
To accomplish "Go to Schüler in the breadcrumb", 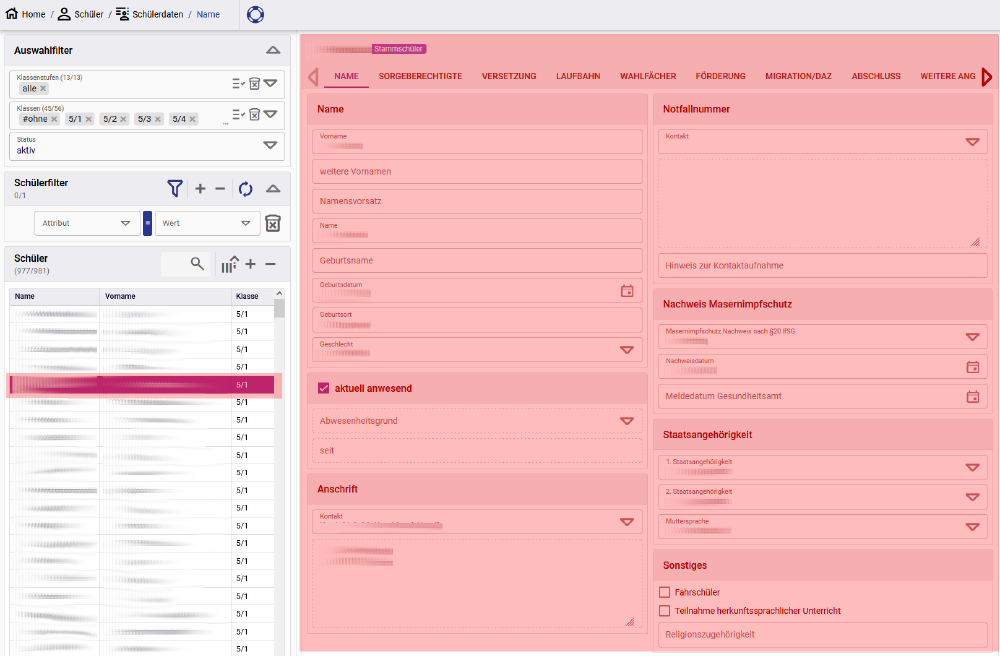I will click(x=88, y=14).
